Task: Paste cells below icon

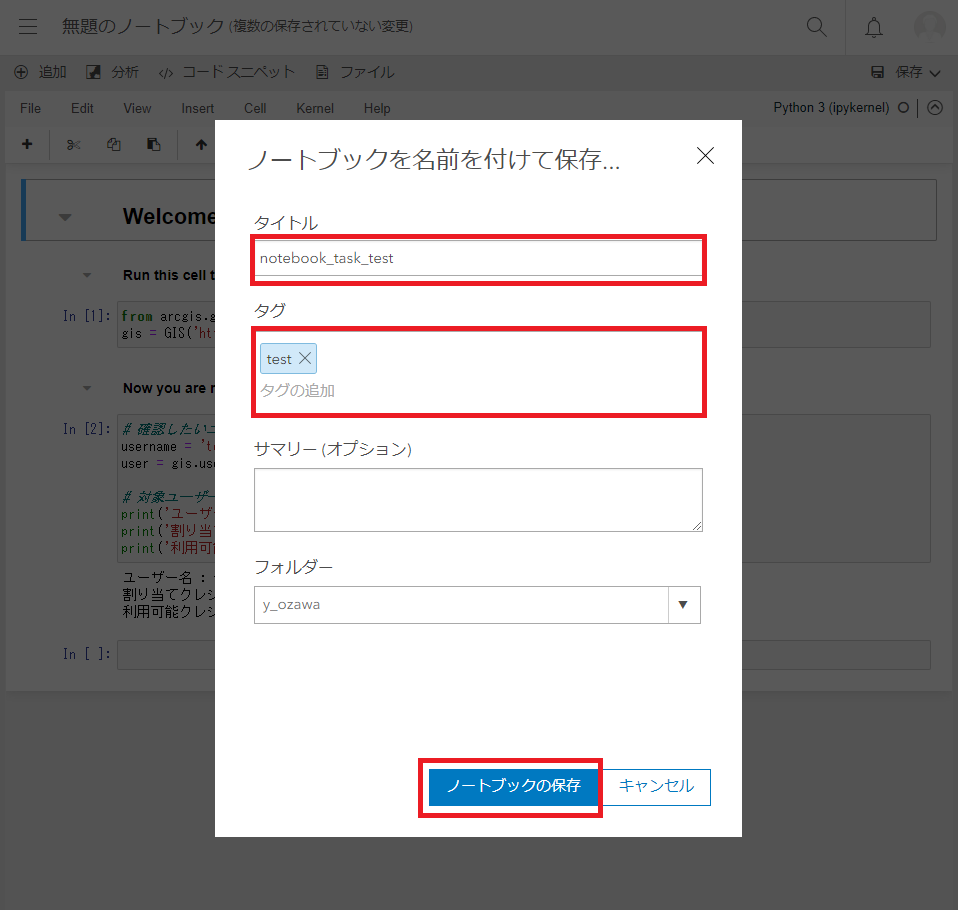Action: point(153,144)
